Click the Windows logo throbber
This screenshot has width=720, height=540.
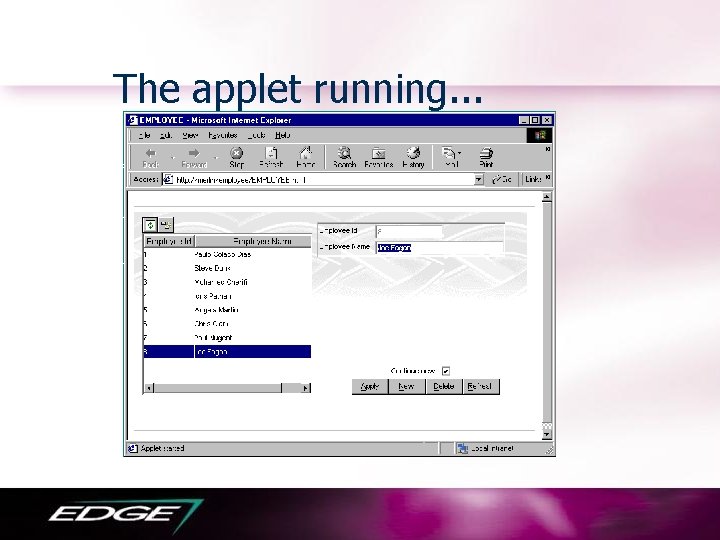point(539,135)
